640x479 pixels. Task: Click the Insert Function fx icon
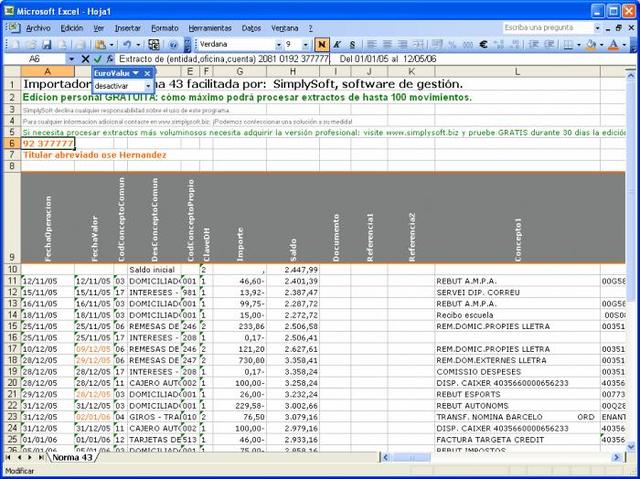tap(109, 59)
